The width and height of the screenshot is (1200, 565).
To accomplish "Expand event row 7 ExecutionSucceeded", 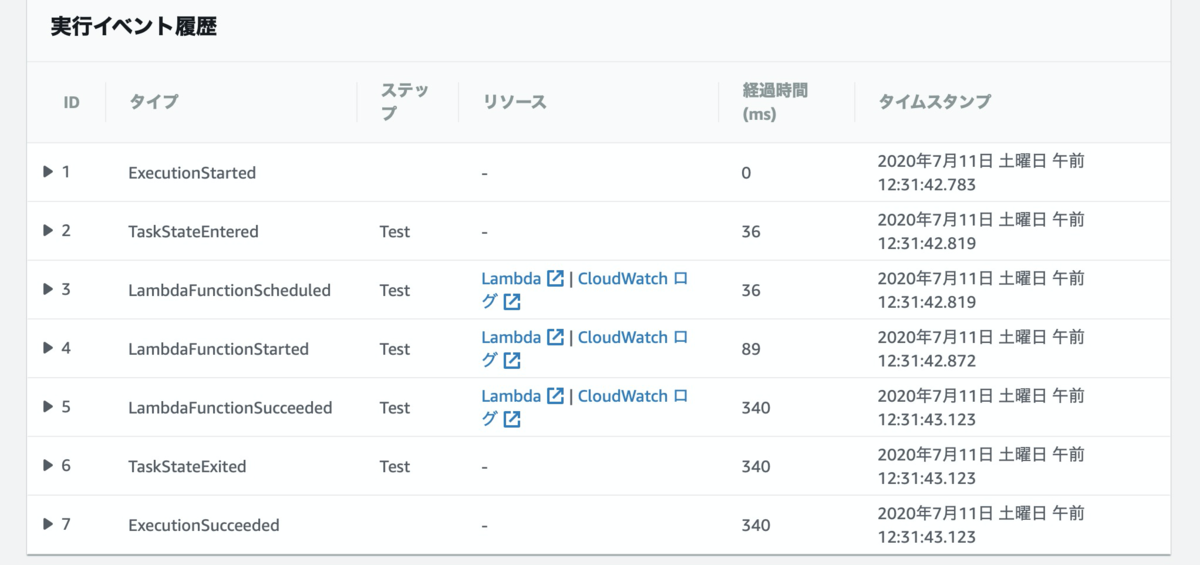I will click(x=48, y=524).
